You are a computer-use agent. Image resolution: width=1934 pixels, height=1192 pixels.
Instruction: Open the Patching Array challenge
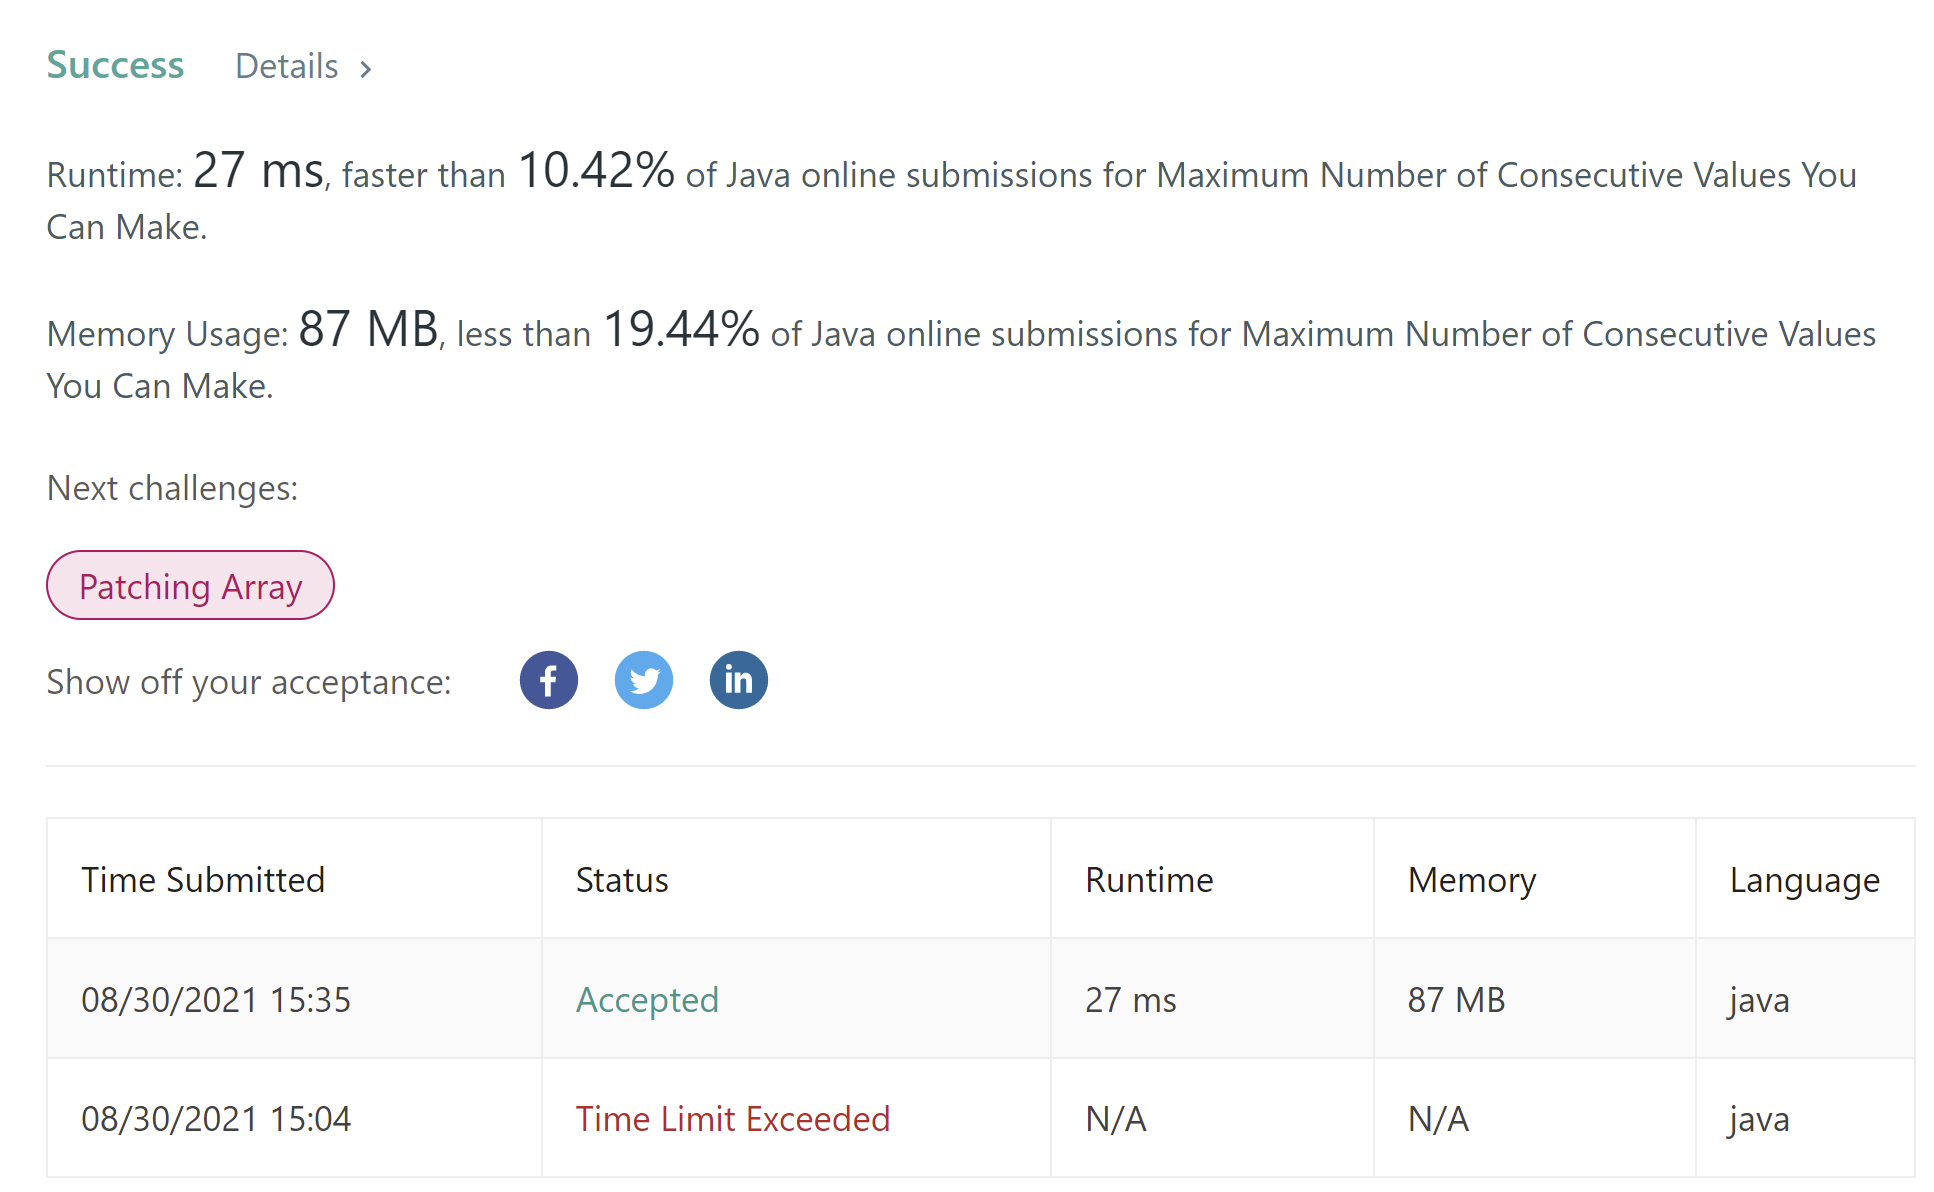pos(190,586)
